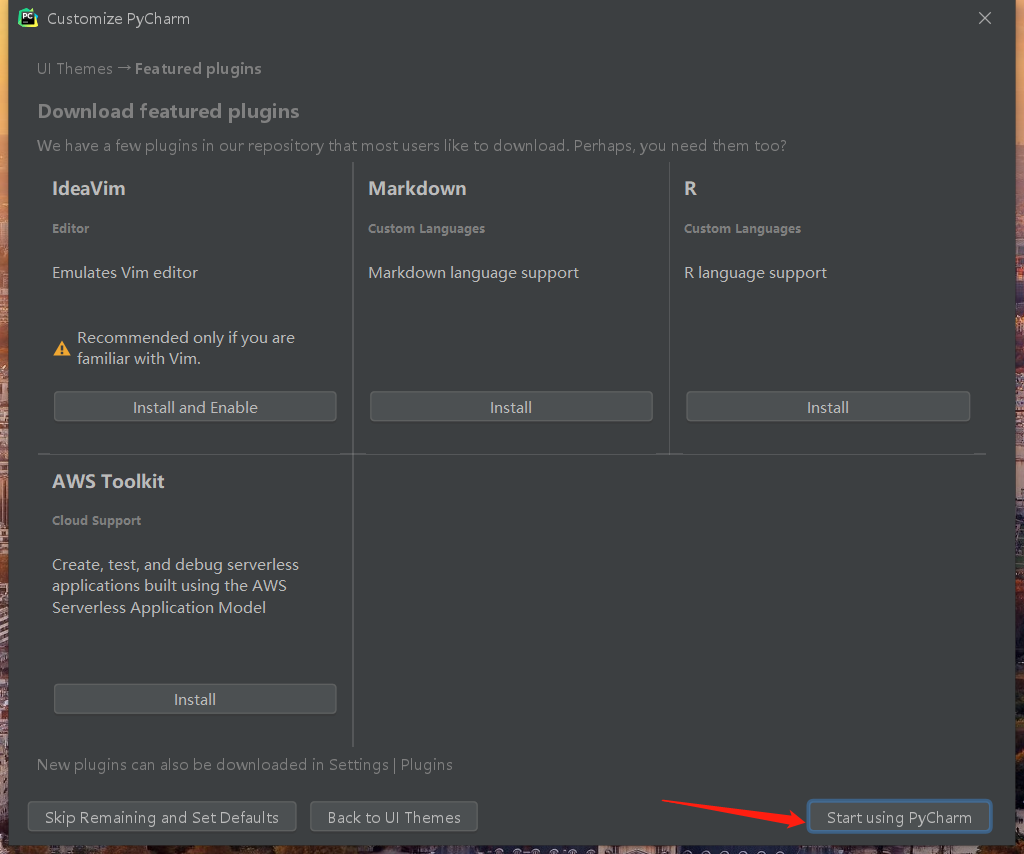Install the Markdown plugin
Viewport: 1024px width, 854px height.
[511, 407]
